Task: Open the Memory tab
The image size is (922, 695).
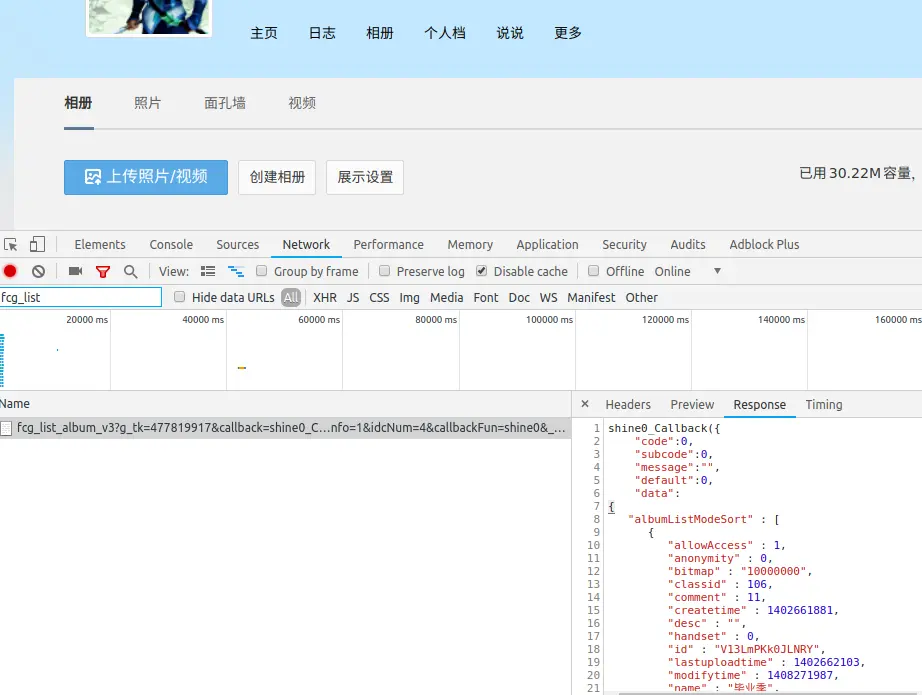Action: pos(470,245)
